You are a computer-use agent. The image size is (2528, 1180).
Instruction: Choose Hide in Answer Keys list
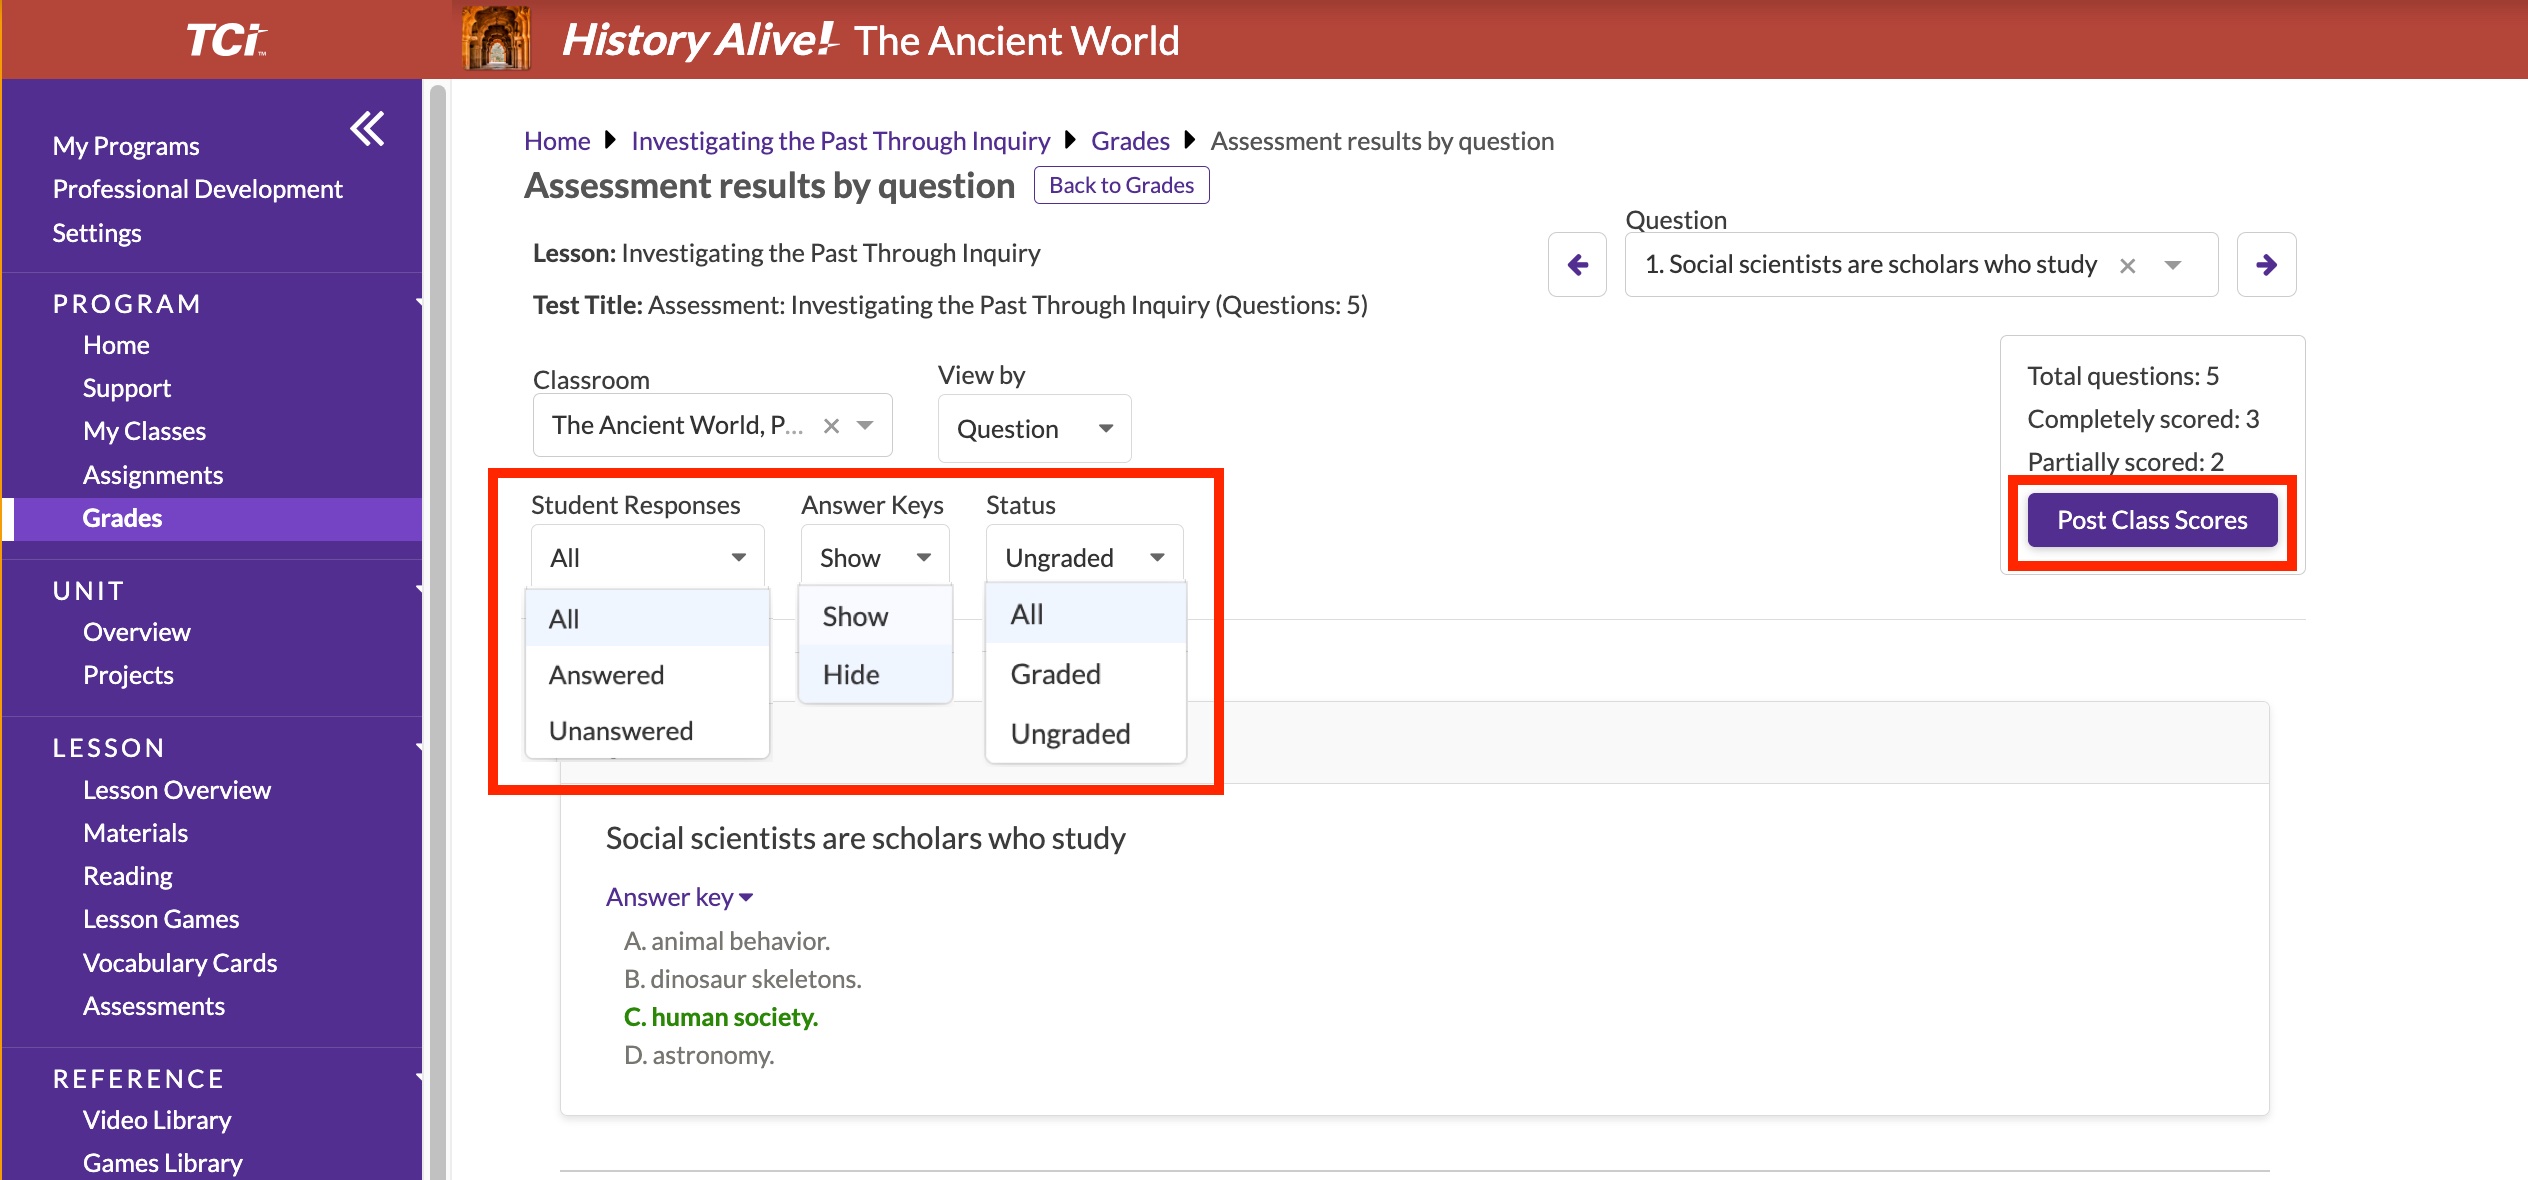851,675
